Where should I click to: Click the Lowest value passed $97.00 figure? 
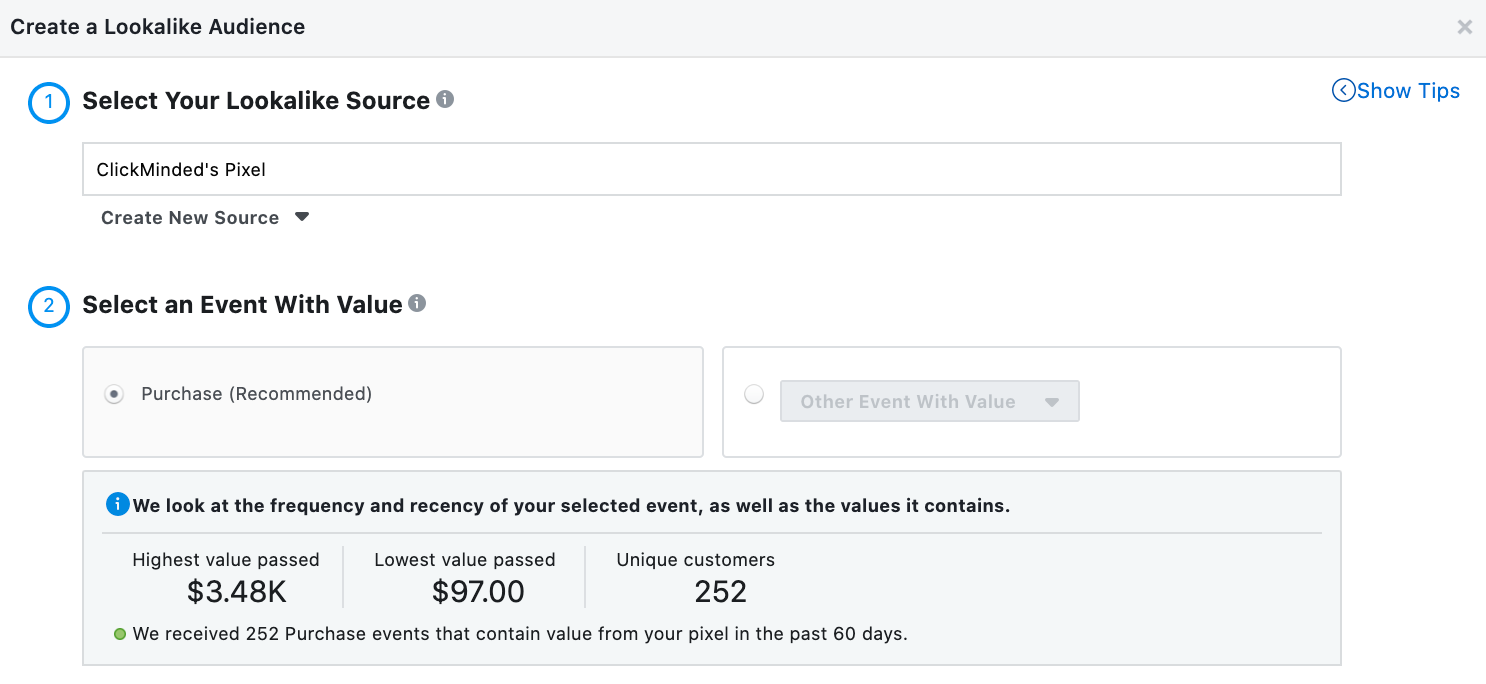[x=478, y=591]
